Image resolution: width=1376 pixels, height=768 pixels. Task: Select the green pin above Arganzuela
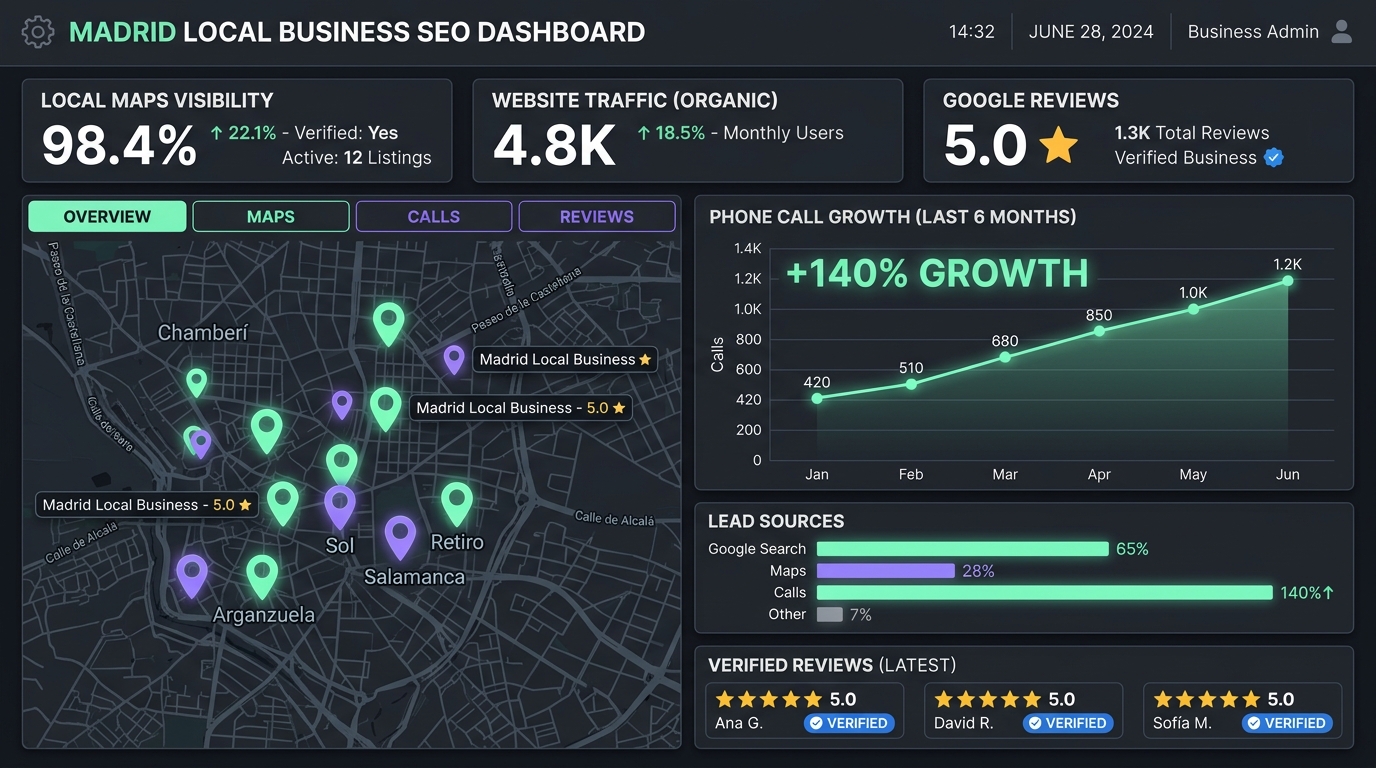coord(262,576)
